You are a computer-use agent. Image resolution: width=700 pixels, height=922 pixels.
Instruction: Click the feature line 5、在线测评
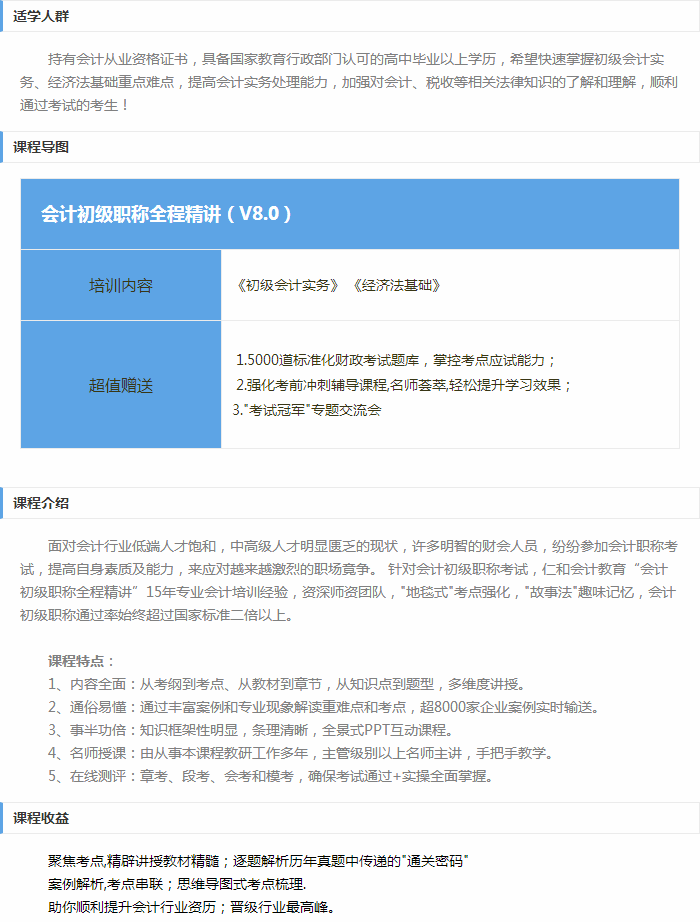[x=271, y=776]
